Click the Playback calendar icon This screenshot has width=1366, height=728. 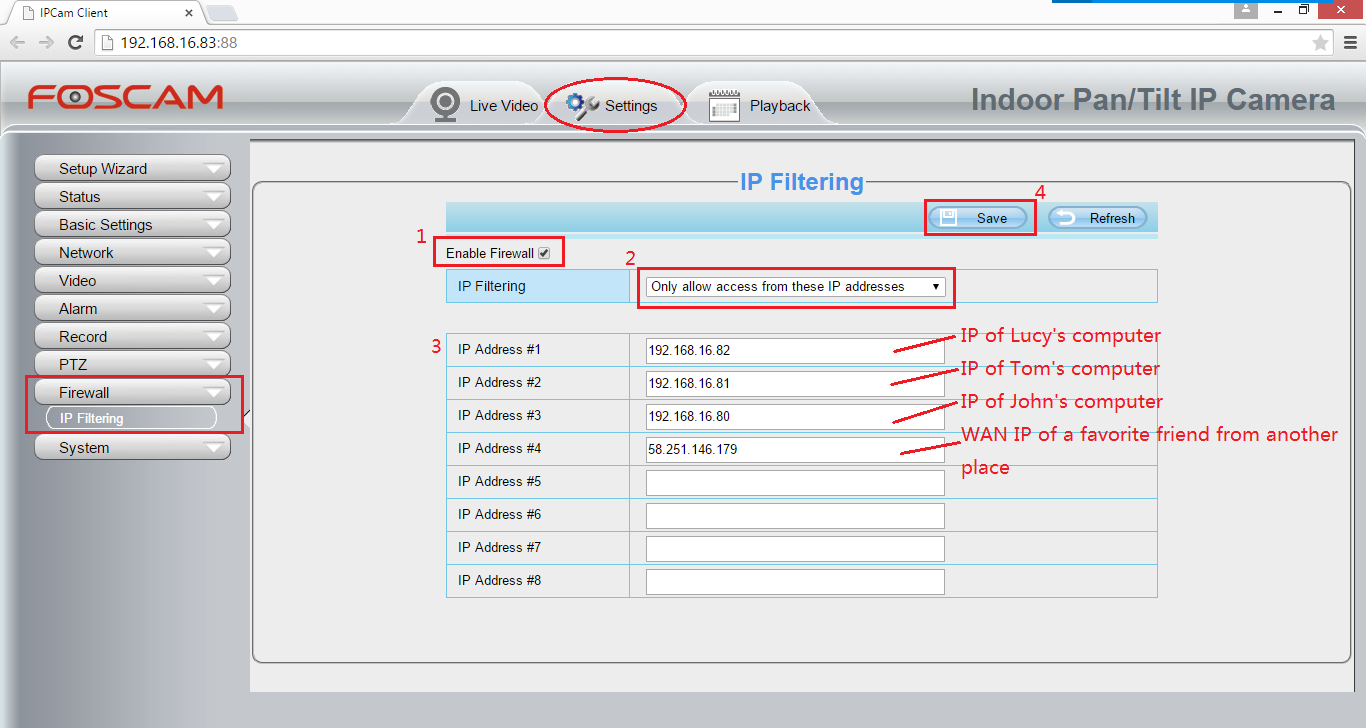pyautogui.click(x=724, y=105)
